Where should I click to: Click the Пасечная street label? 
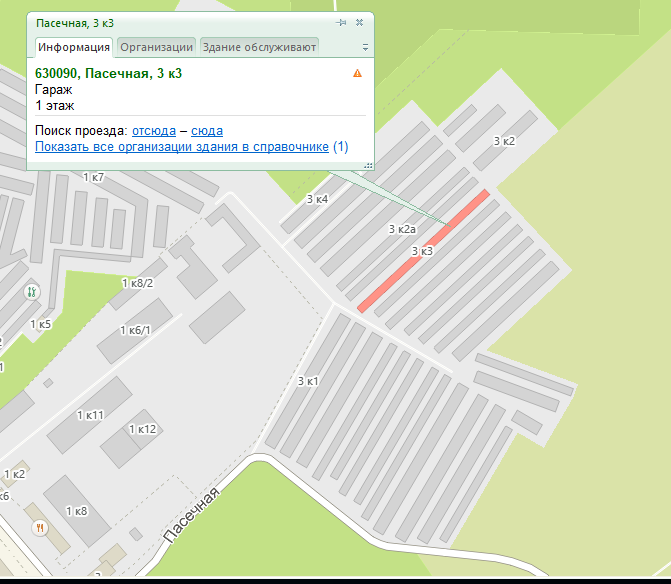(x=190, y=515)
